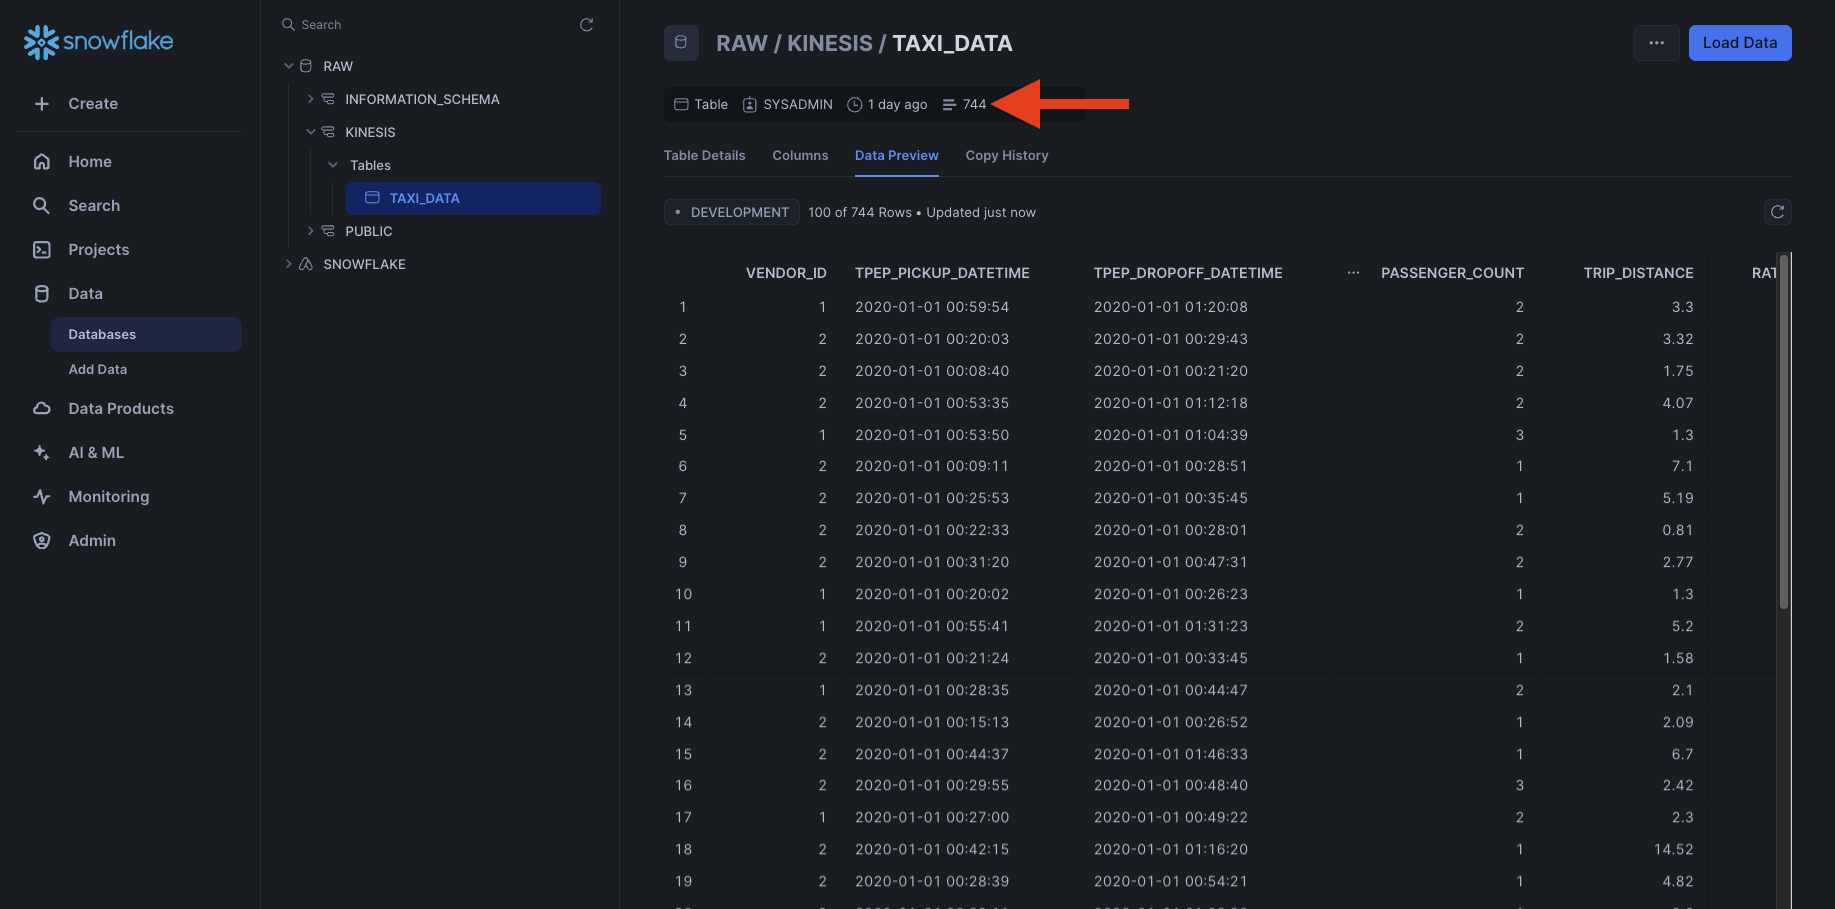
Task: Collapse the RAW database node
Action: 289,66
